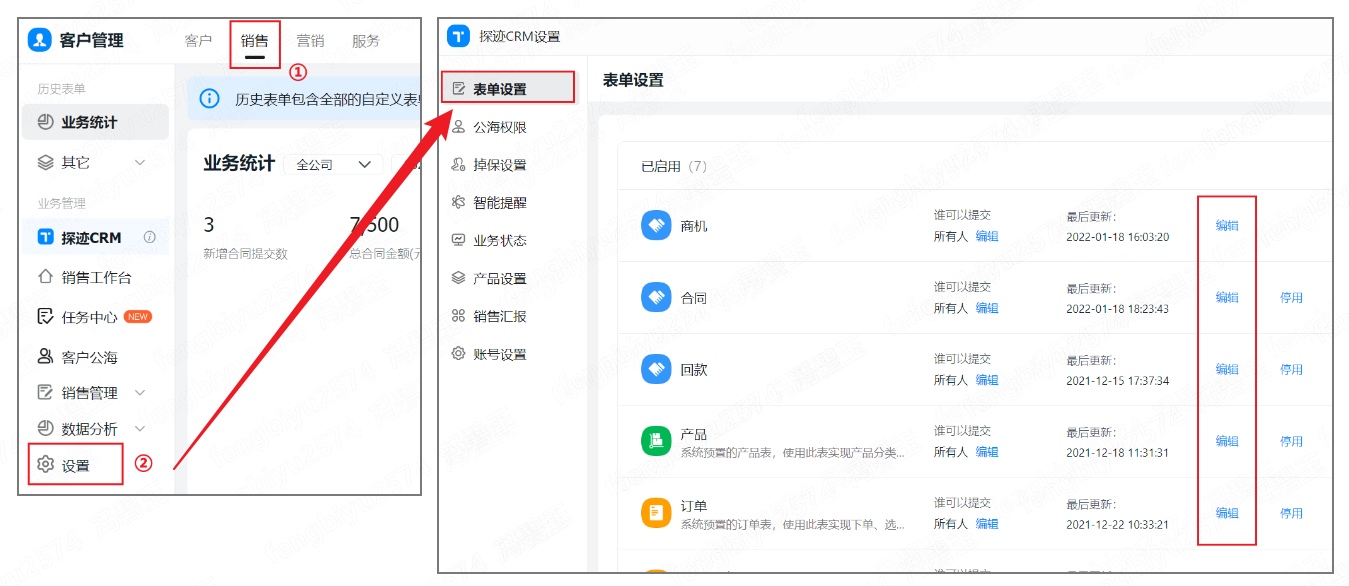The image size is (1349, 586).
Task: Click the blue info icon in banner
Action: 210,99
